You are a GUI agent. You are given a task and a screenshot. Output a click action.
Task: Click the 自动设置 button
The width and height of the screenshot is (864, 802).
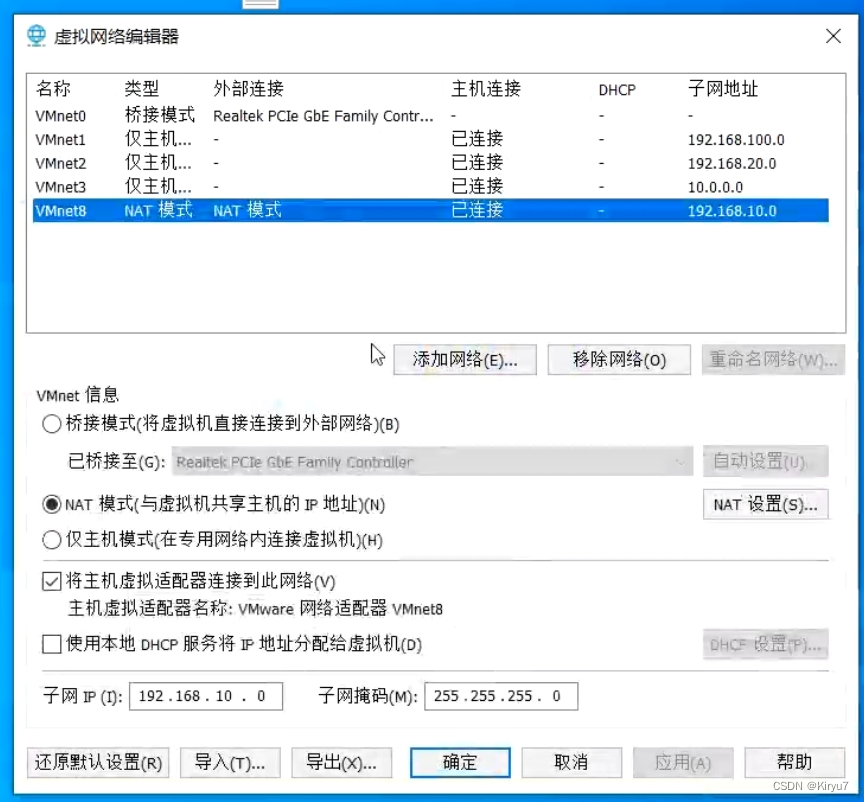coord(765,461)
